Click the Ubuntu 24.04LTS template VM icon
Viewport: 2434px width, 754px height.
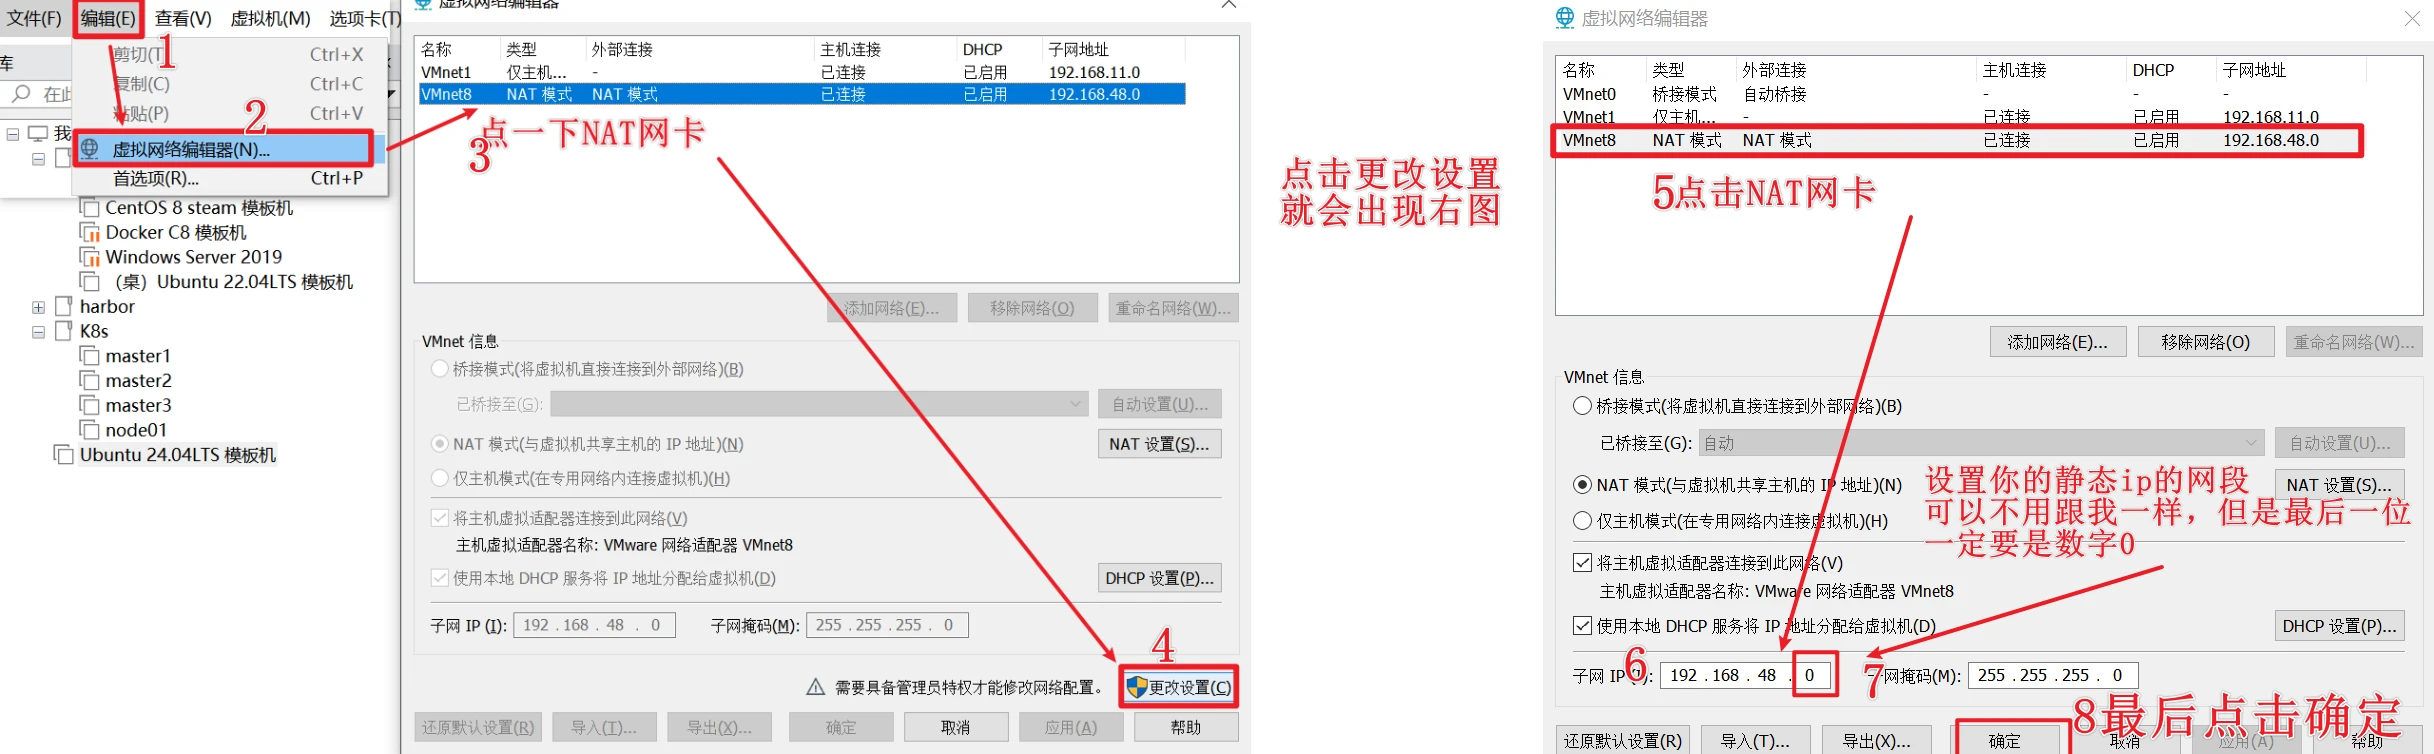(64, 455)
